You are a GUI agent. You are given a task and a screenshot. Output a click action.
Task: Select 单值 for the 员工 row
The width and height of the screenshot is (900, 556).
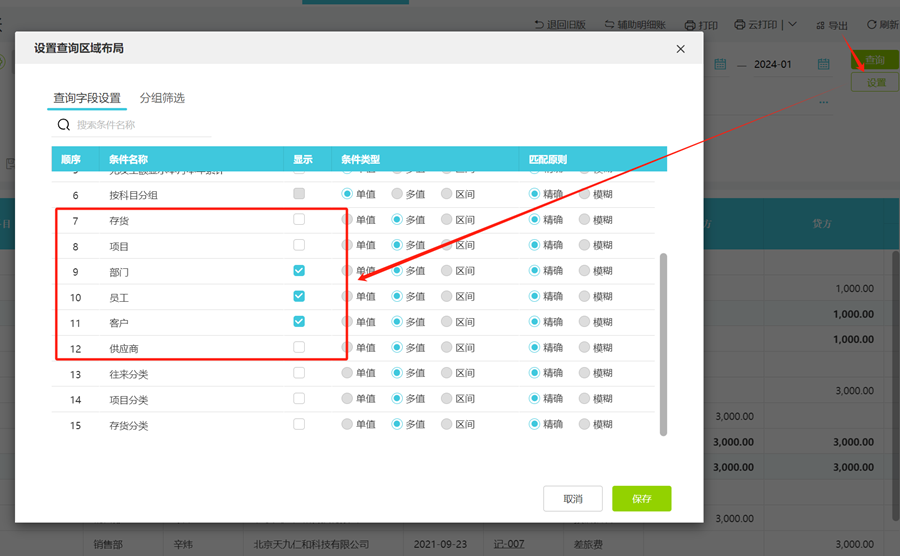point(347,296)
